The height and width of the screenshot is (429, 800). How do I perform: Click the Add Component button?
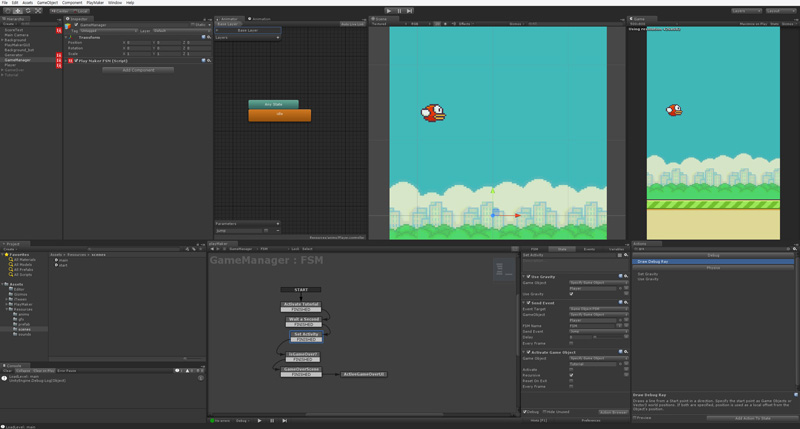[x=138, y=70]
